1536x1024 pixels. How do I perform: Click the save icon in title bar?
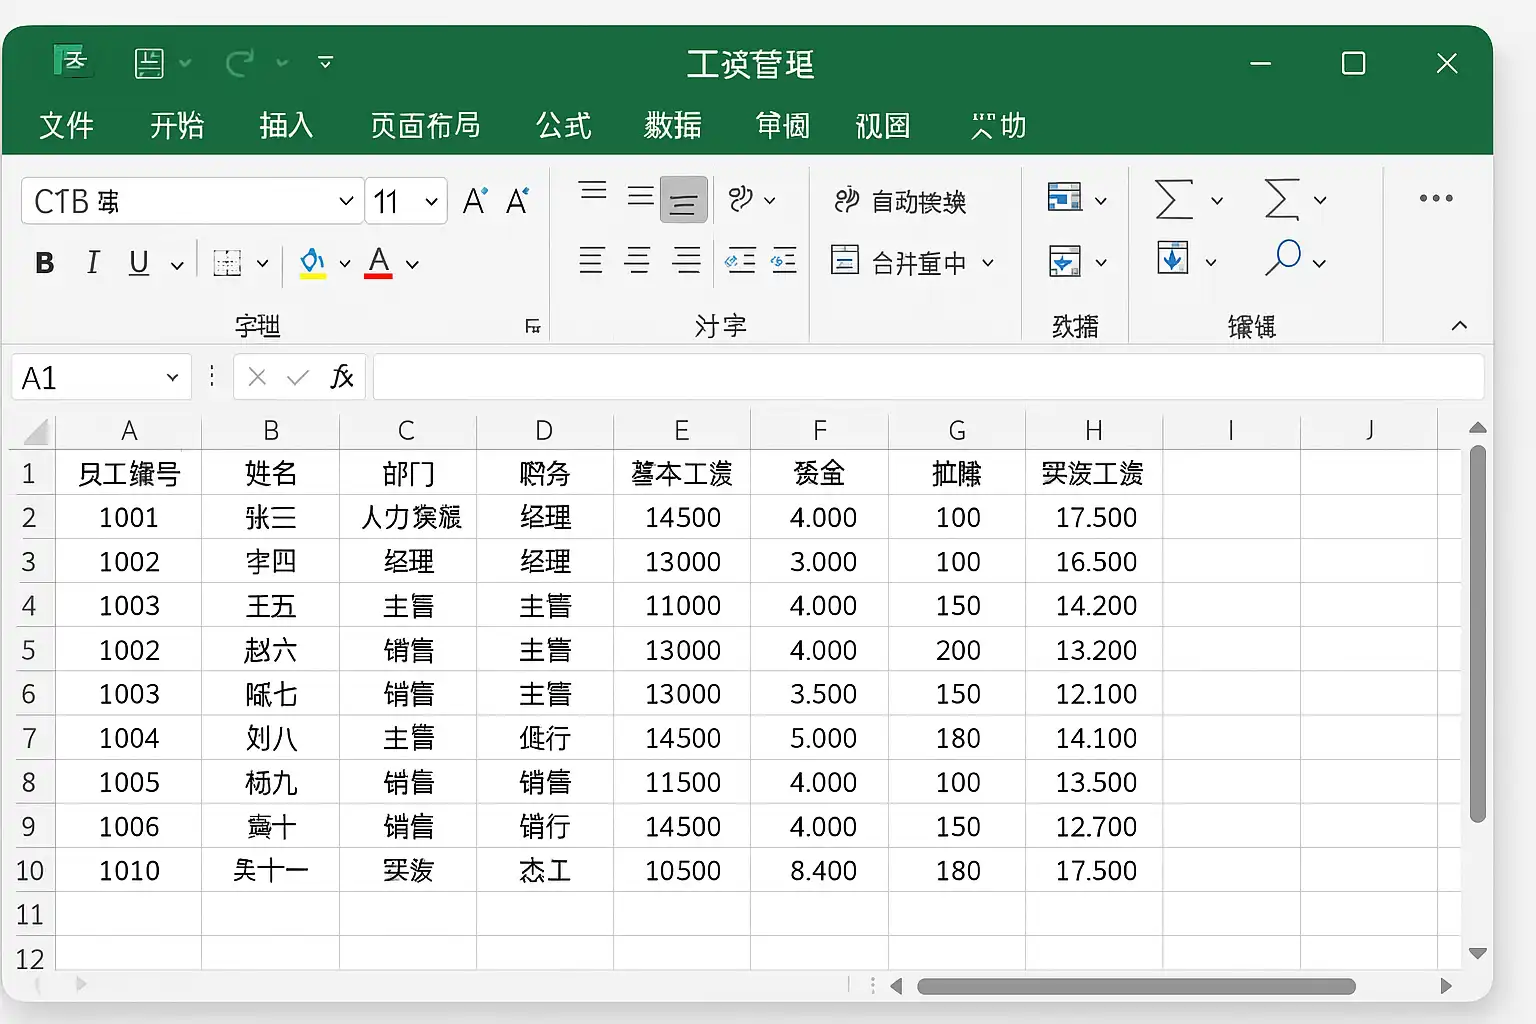pyautogui.click(x=149, y=63)
